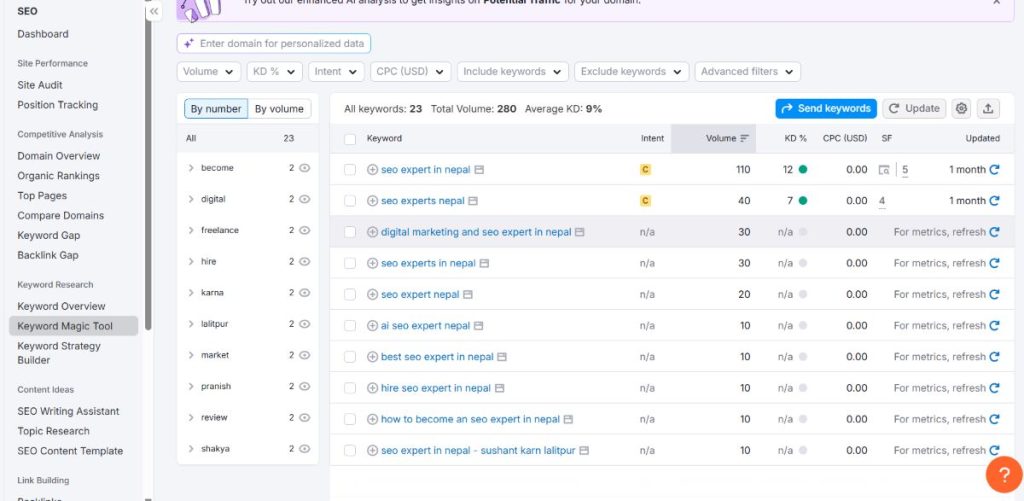Check digital marketing and seo expert row checkbox

point(350,232)
